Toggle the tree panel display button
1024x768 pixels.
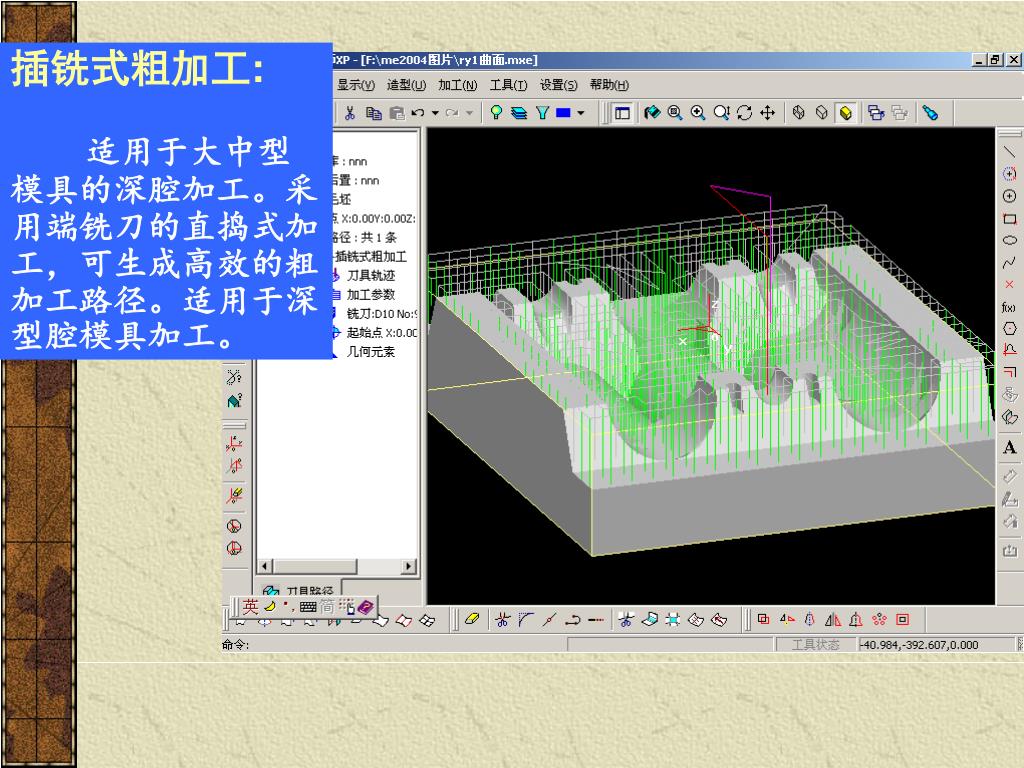pos(622,113)
